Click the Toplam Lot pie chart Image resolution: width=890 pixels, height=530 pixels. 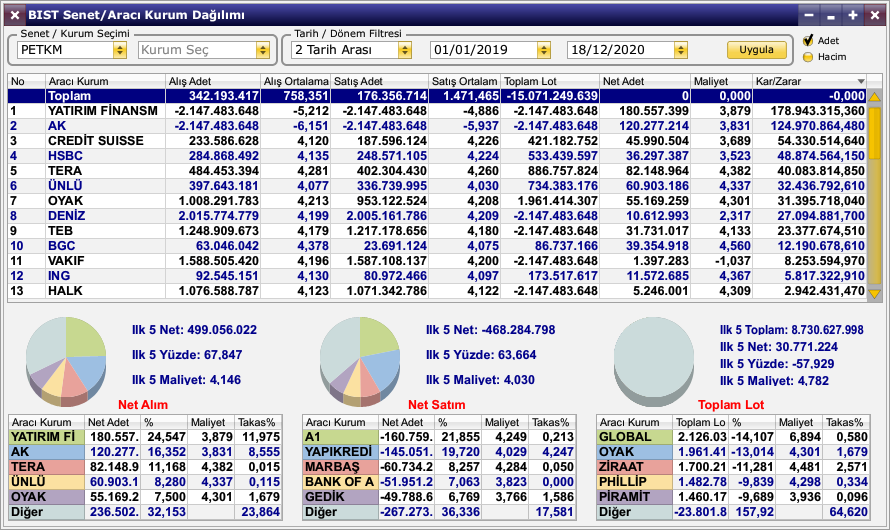654,361
